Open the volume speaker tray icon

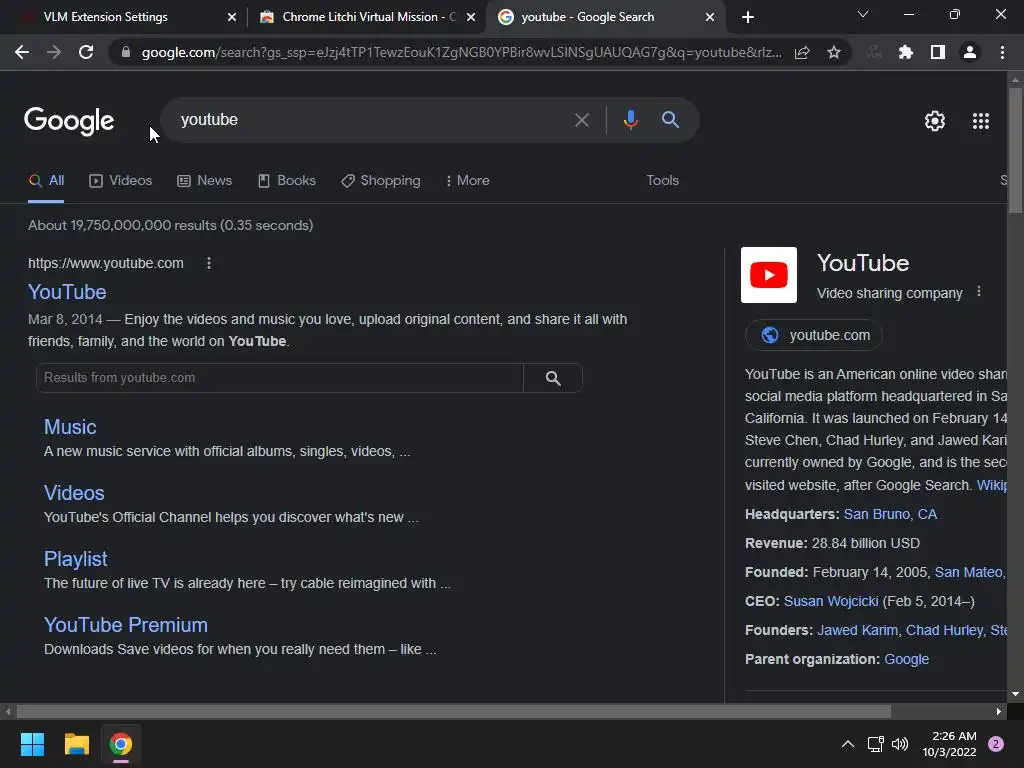click(x=900, y=744)
